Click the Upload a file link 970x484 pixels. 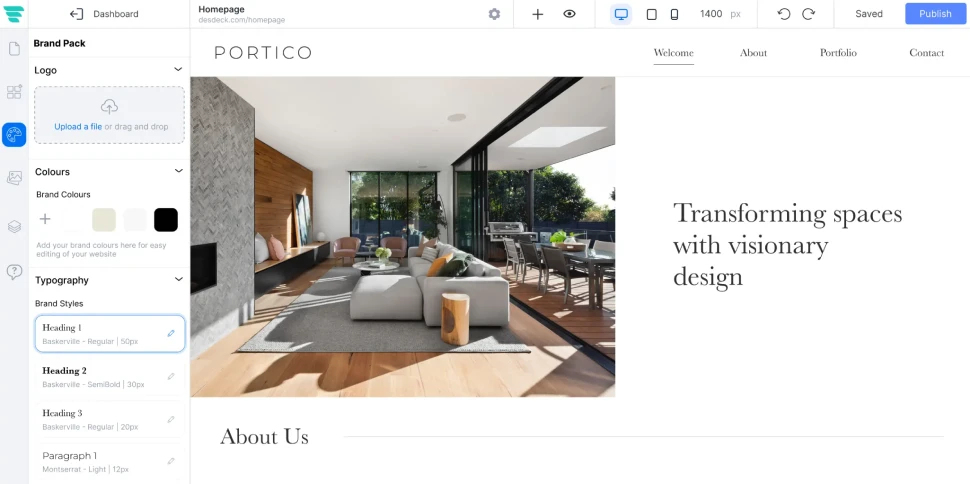pyautogui.click(x=78, y=126)
